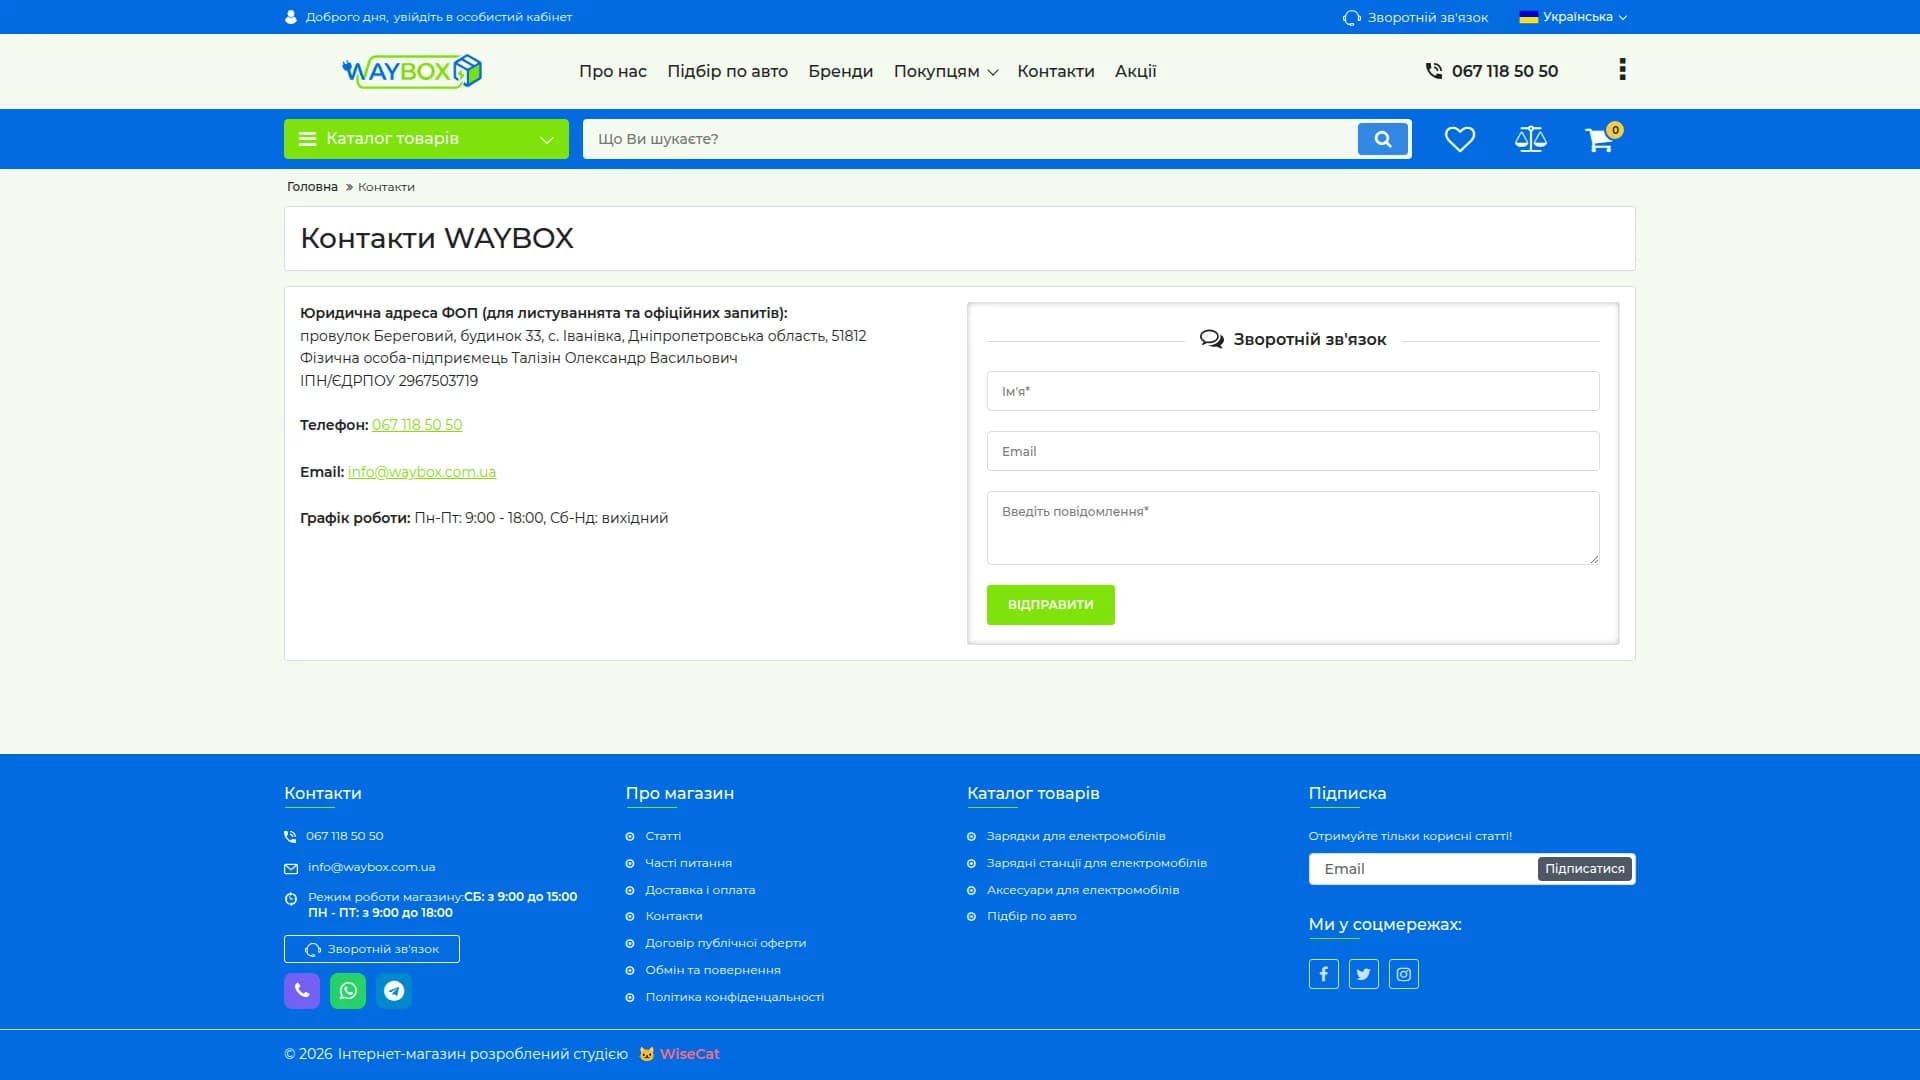Open Договір публічної оферти link
The image size is (1920, 1080).
point(725,943)
